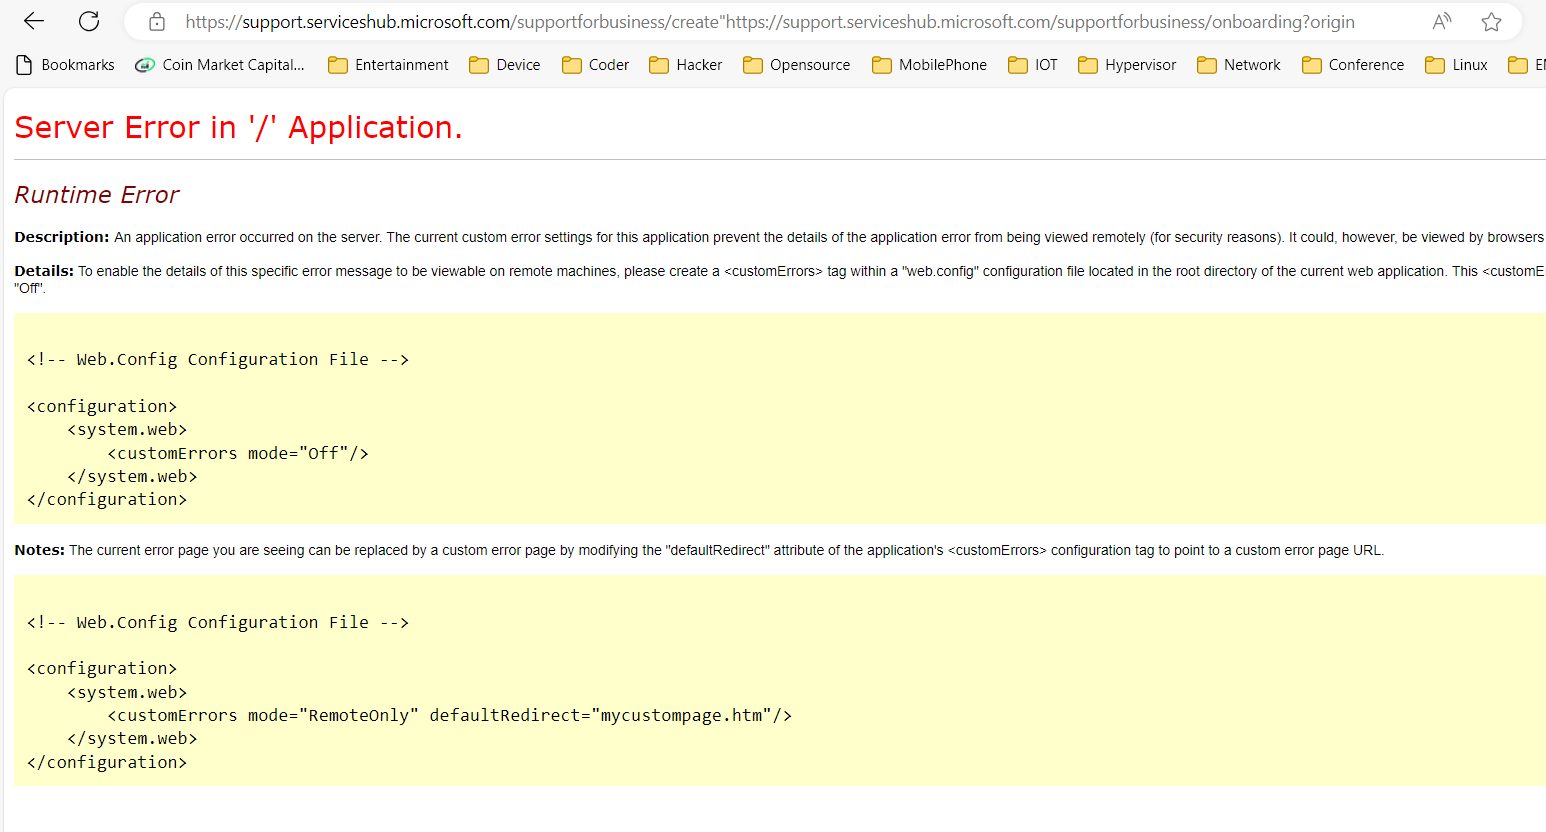Viewport: 1546px width, 832px height.
Task: Expand the Hypervisor bookmarks folder
Action: (1127, 65)
